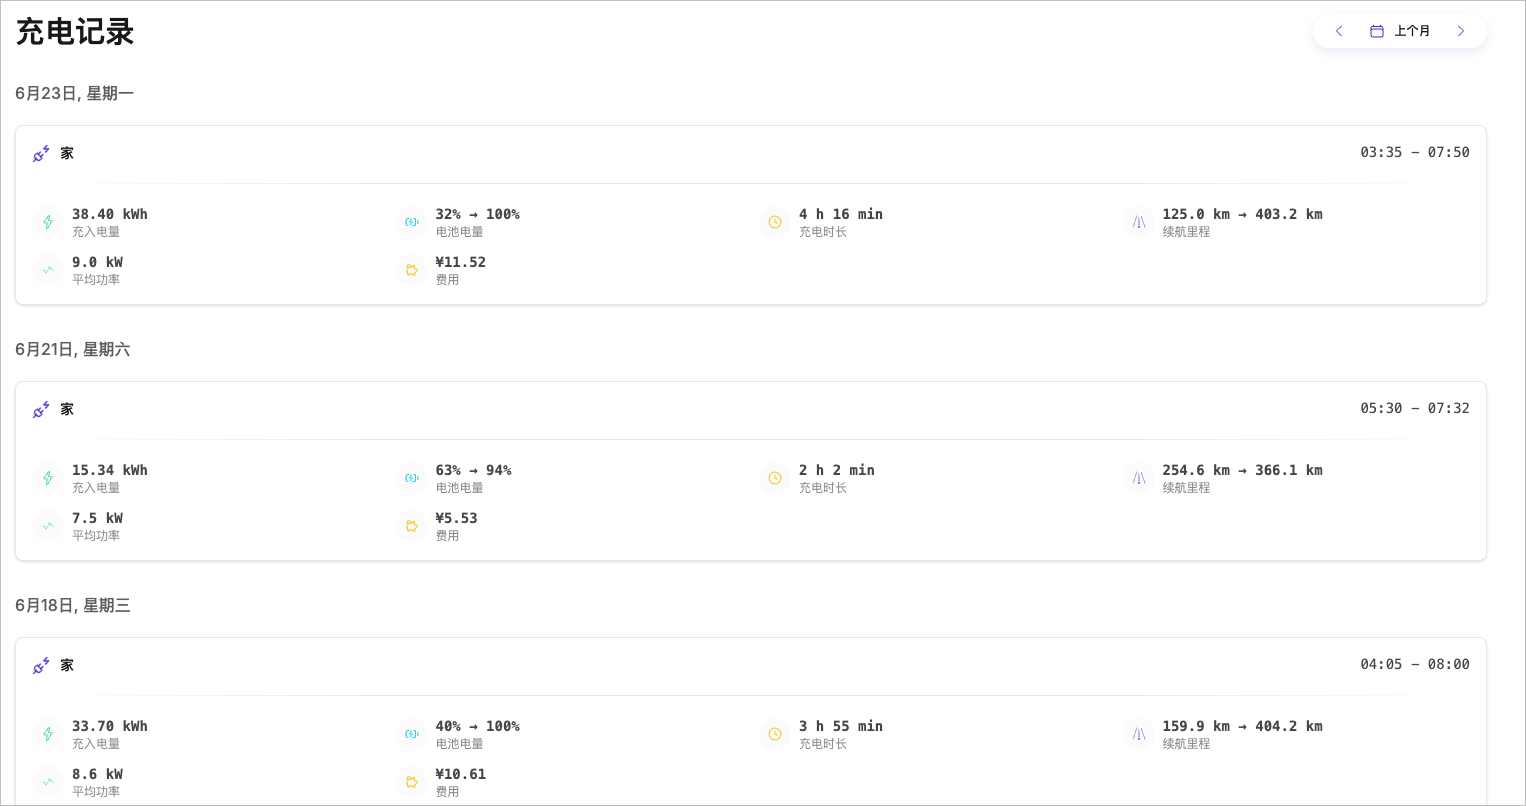The width and height of the screenshot is (1526, 806).
Task: Click the plug icon on June 18 card
Action: pyautogui.click(x=41, y=666)
